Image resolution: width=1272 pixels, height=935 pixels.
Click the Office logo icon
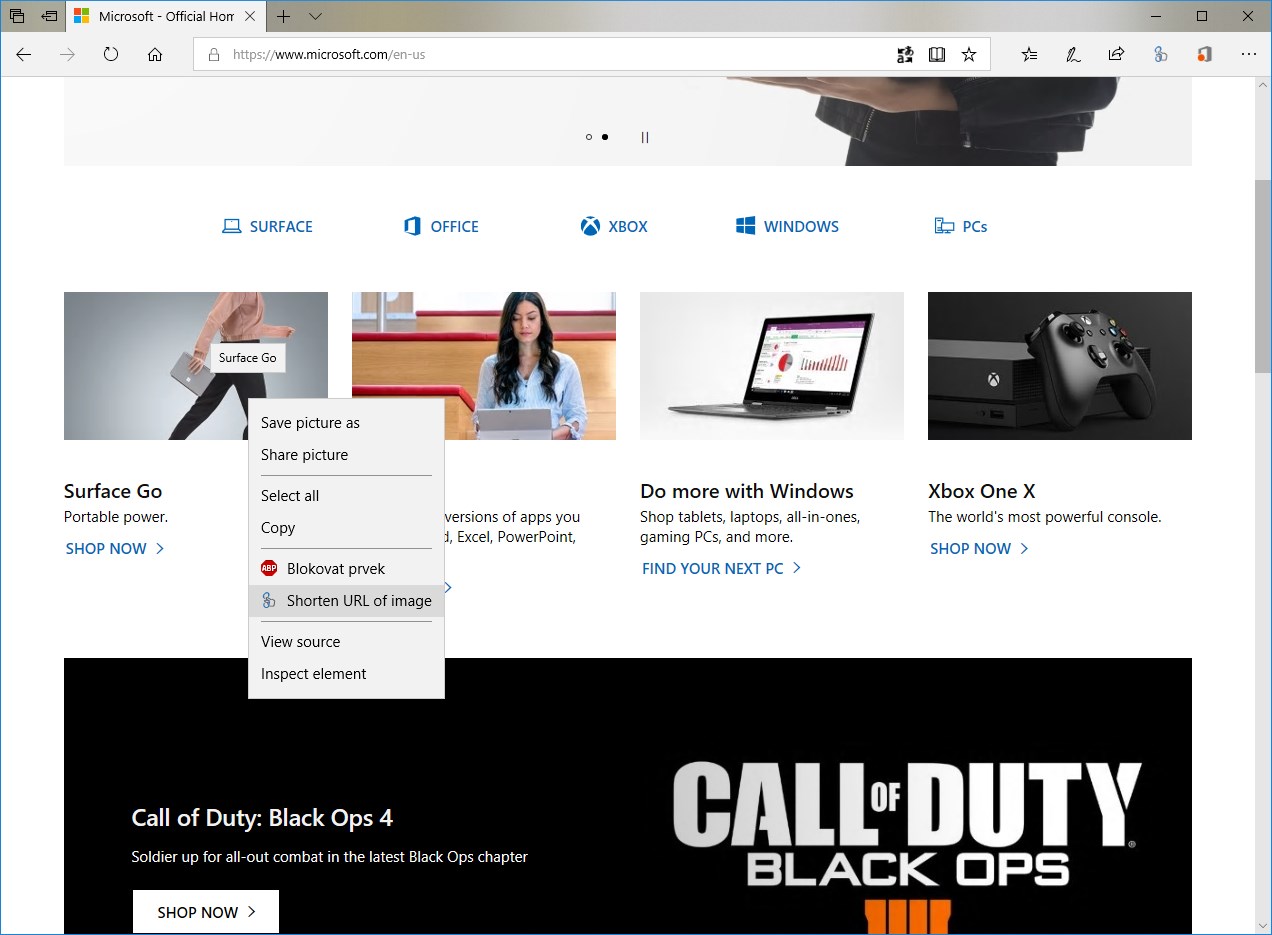[412, 226]
